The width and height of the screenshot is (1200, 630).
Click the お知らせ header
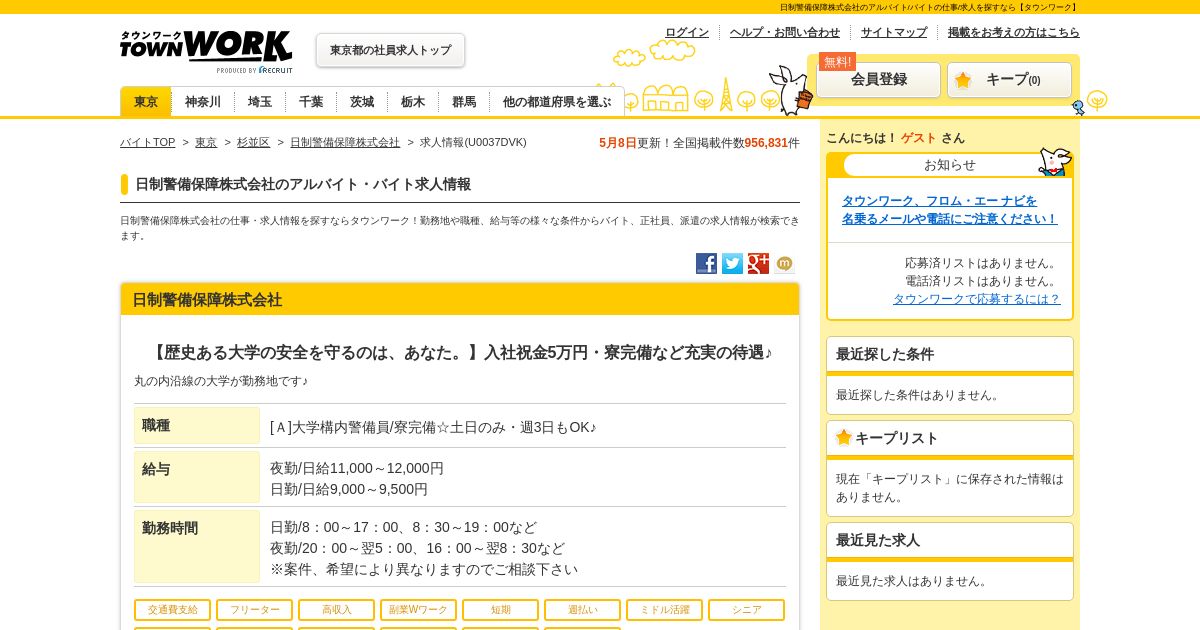[x=949, y=165]
